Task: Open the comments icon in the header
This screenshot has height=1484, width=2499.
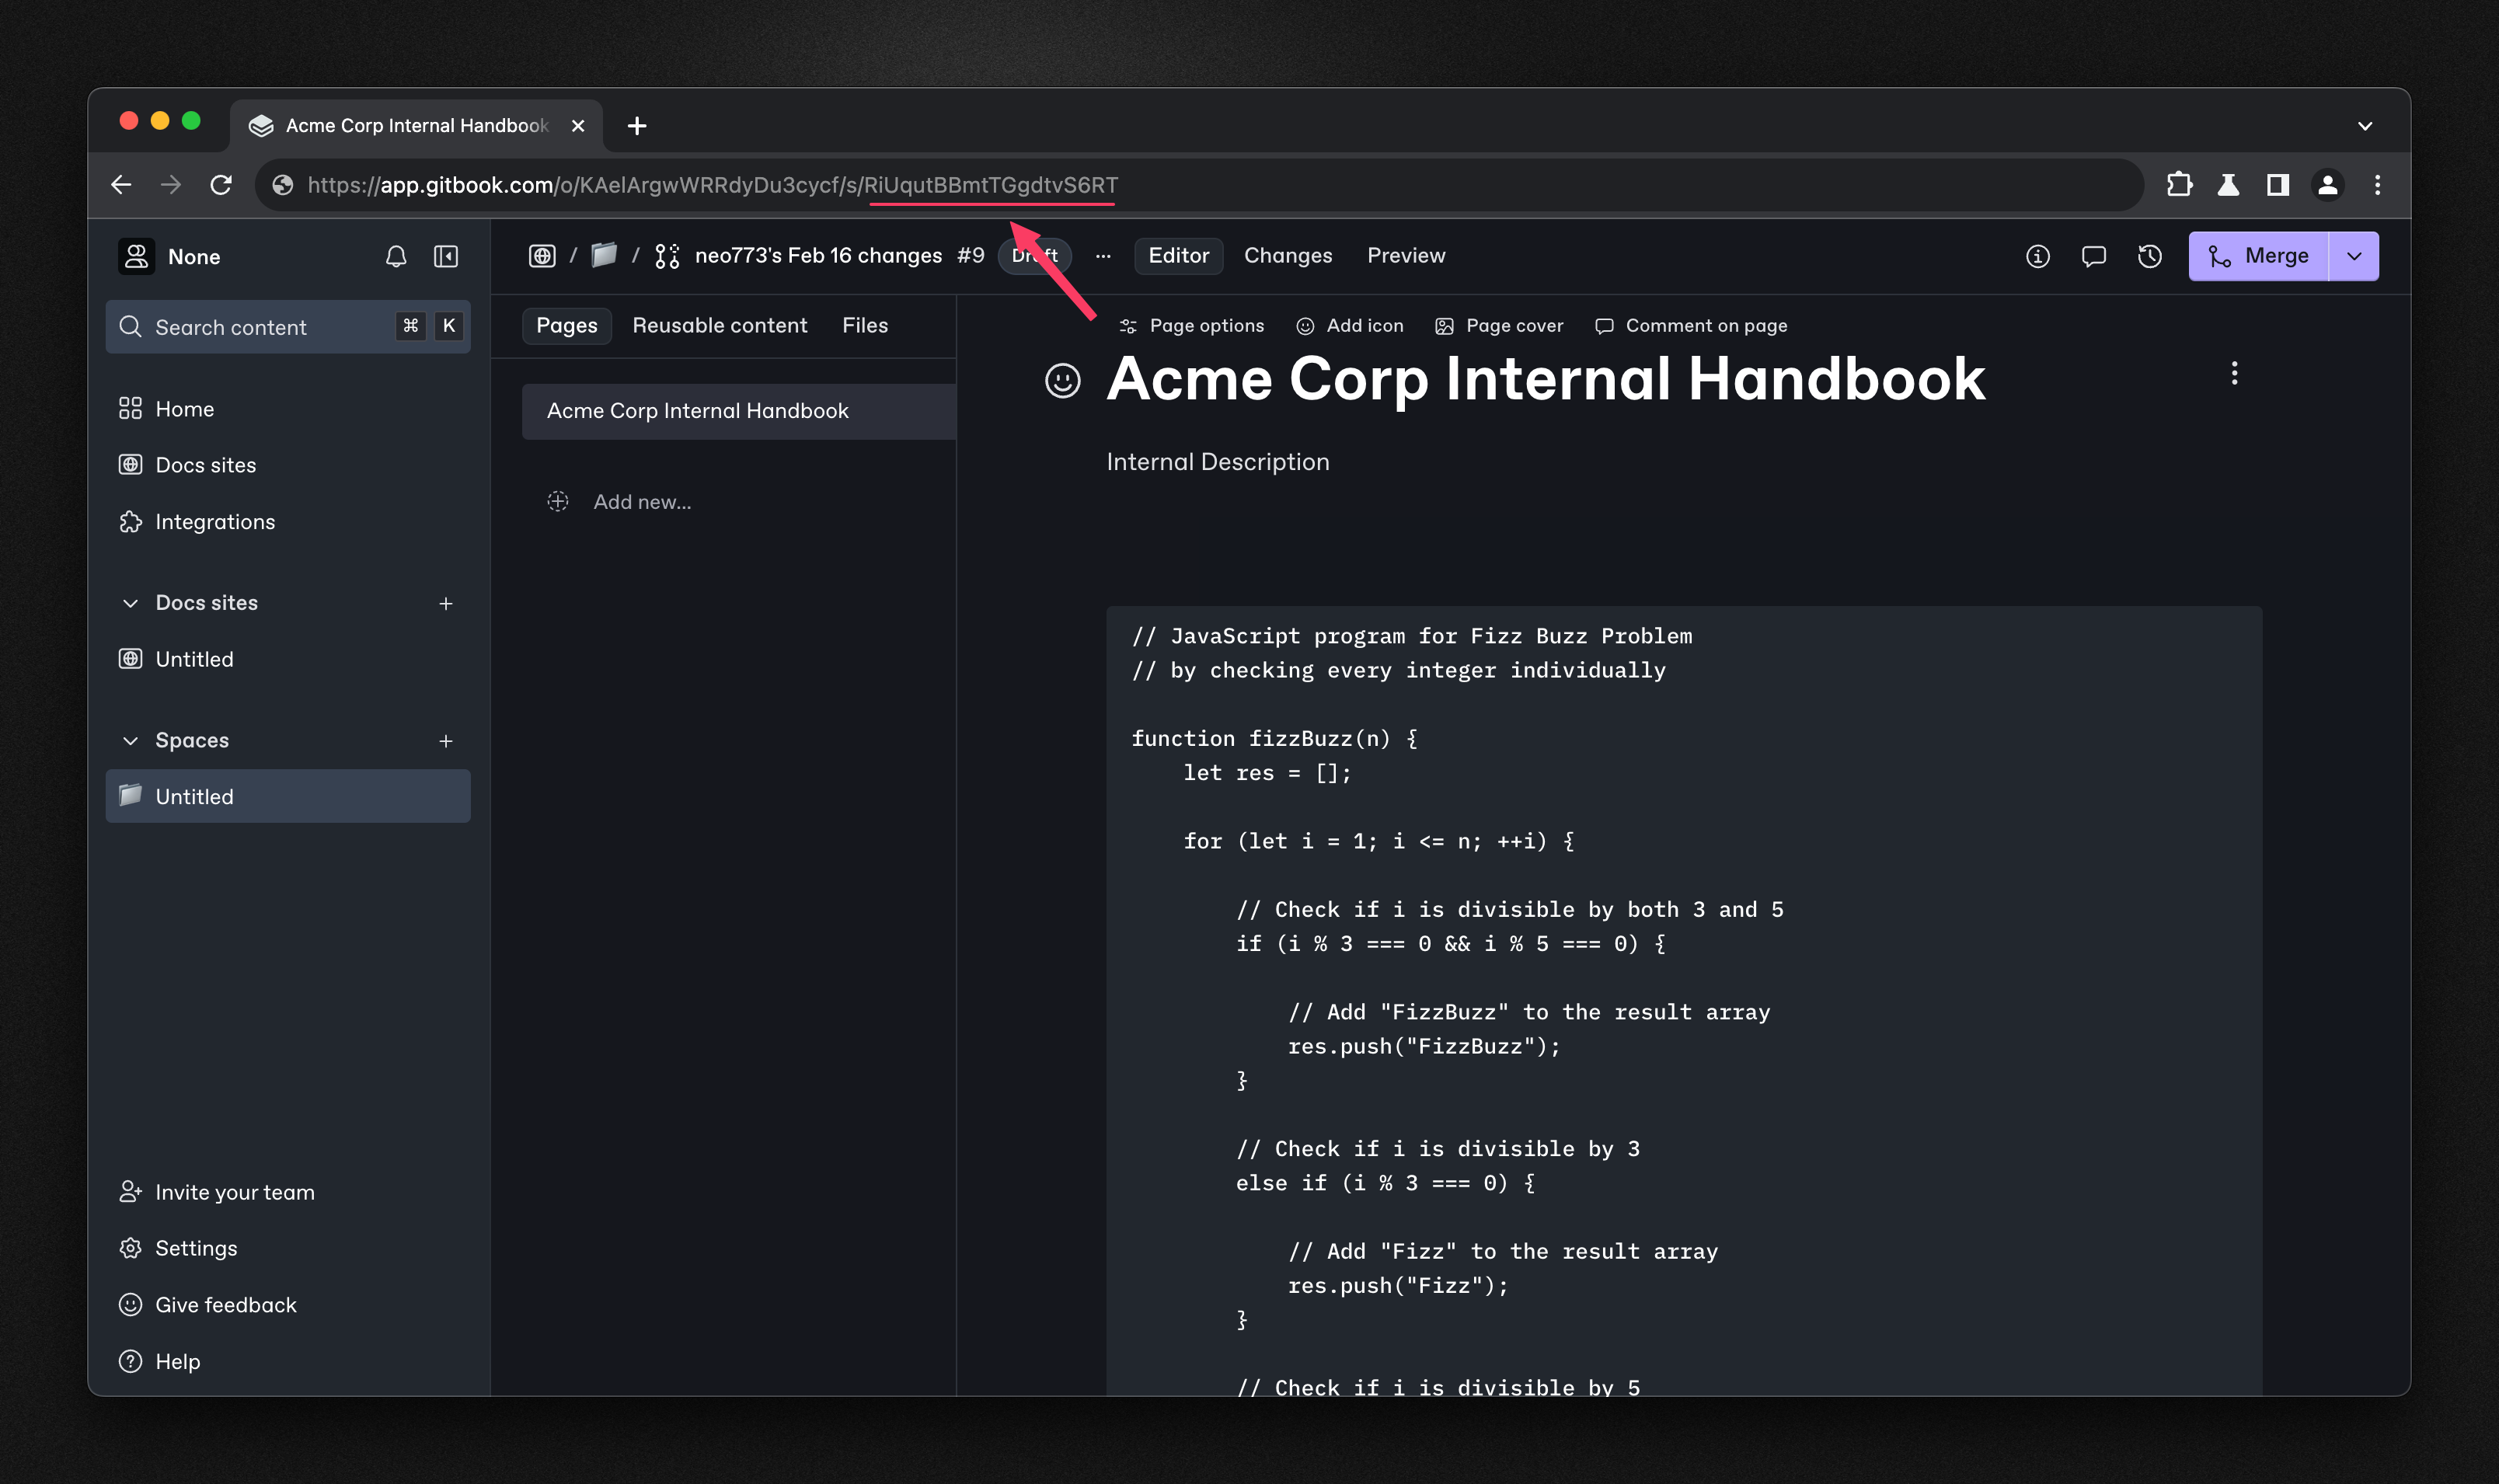Action: coord(2093,256)
